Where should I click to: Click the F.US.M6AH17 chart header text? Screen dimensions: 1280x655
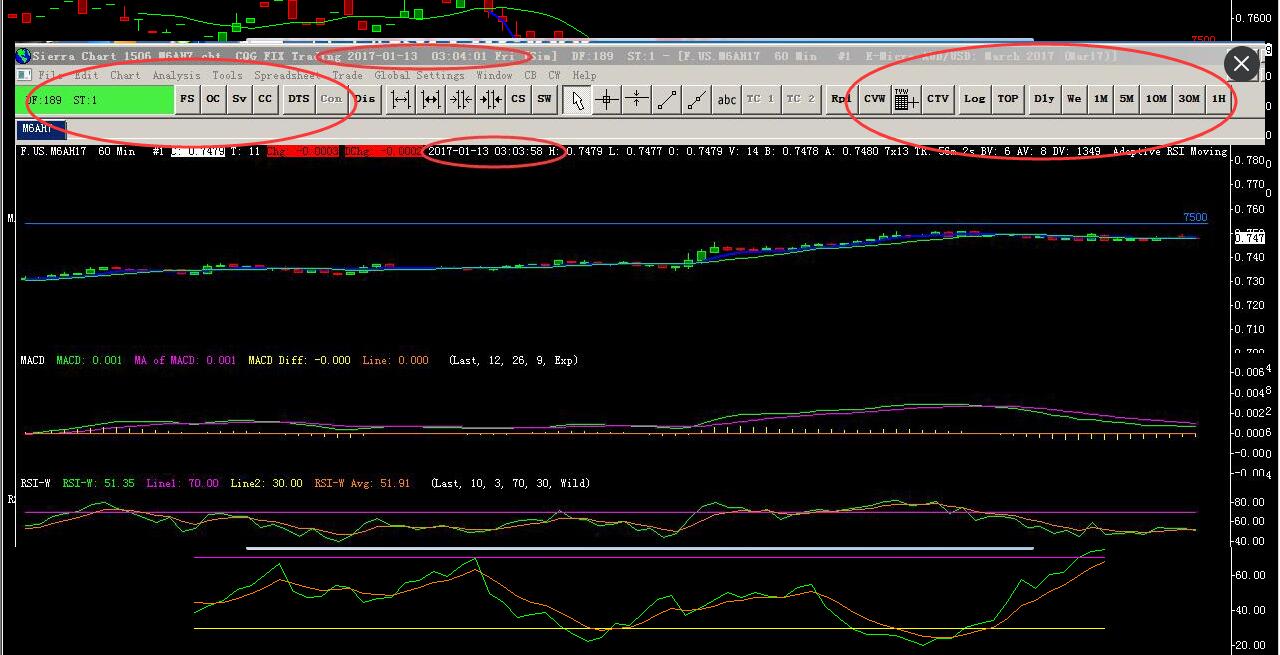pos(53,151)
